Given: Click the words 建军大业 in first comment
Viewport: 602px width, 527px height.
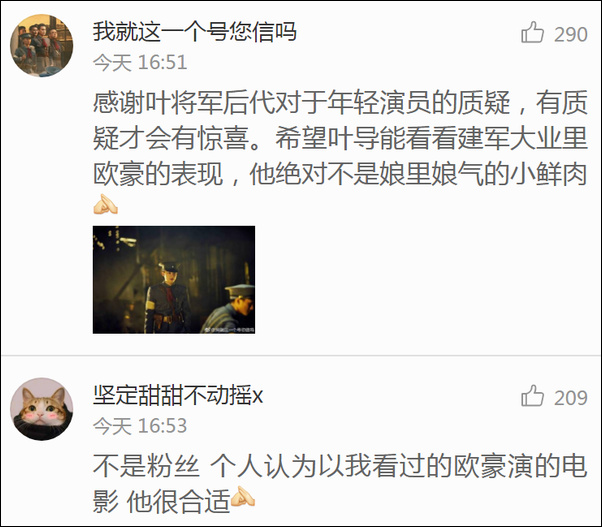Looking at the screenshot, I should (509, 139).
